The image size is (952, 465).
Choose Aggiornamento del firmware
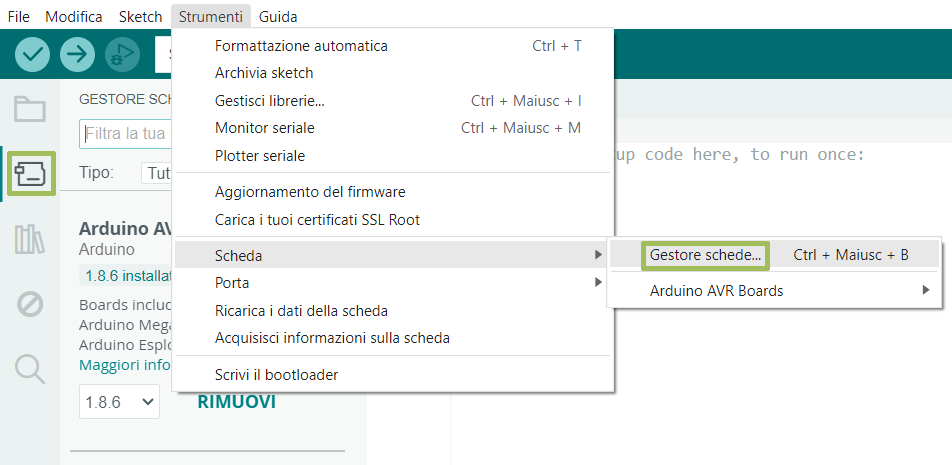click(x=393, y=192)
